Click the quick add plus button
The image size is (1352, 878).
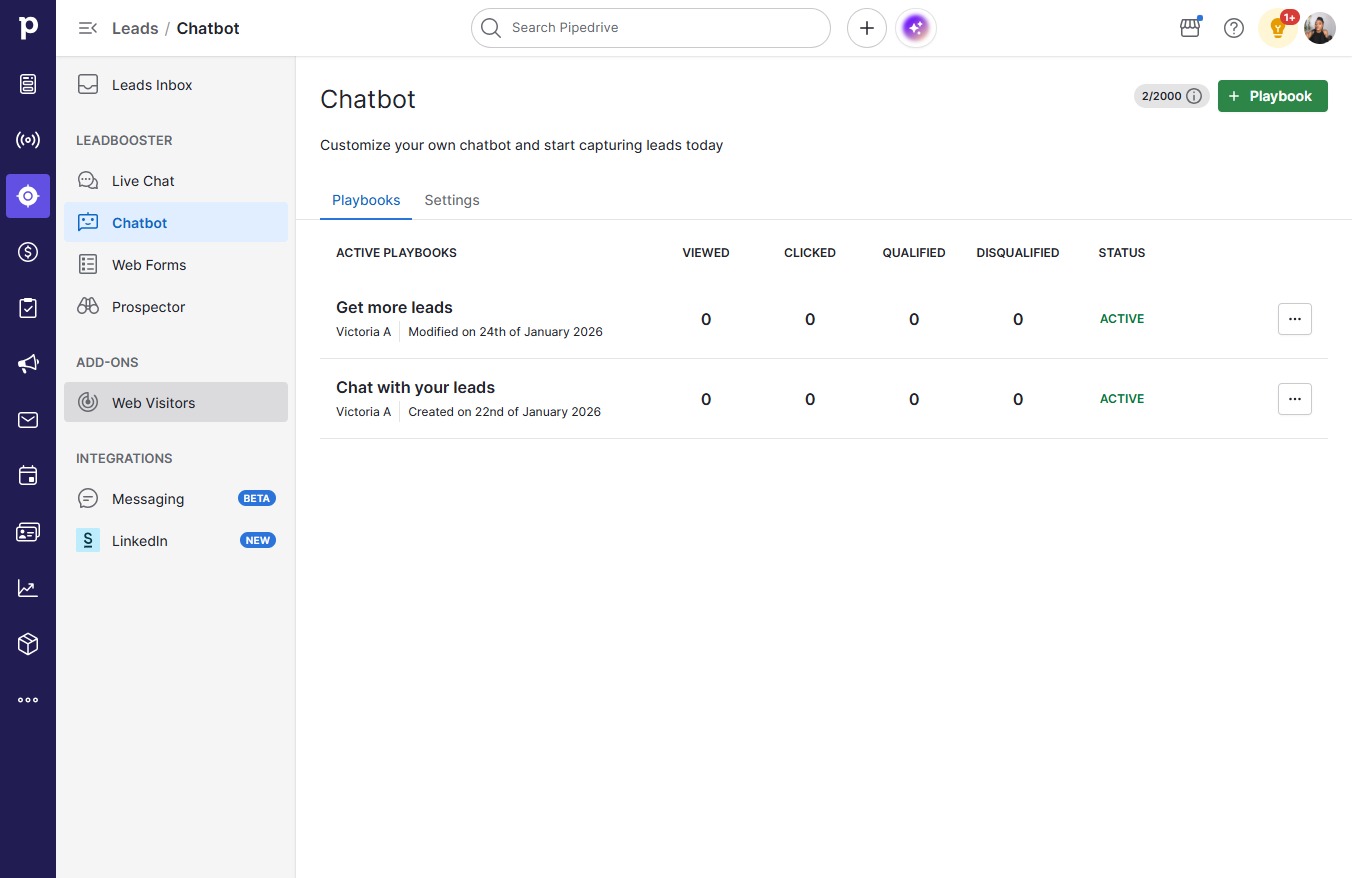(867, 28)
